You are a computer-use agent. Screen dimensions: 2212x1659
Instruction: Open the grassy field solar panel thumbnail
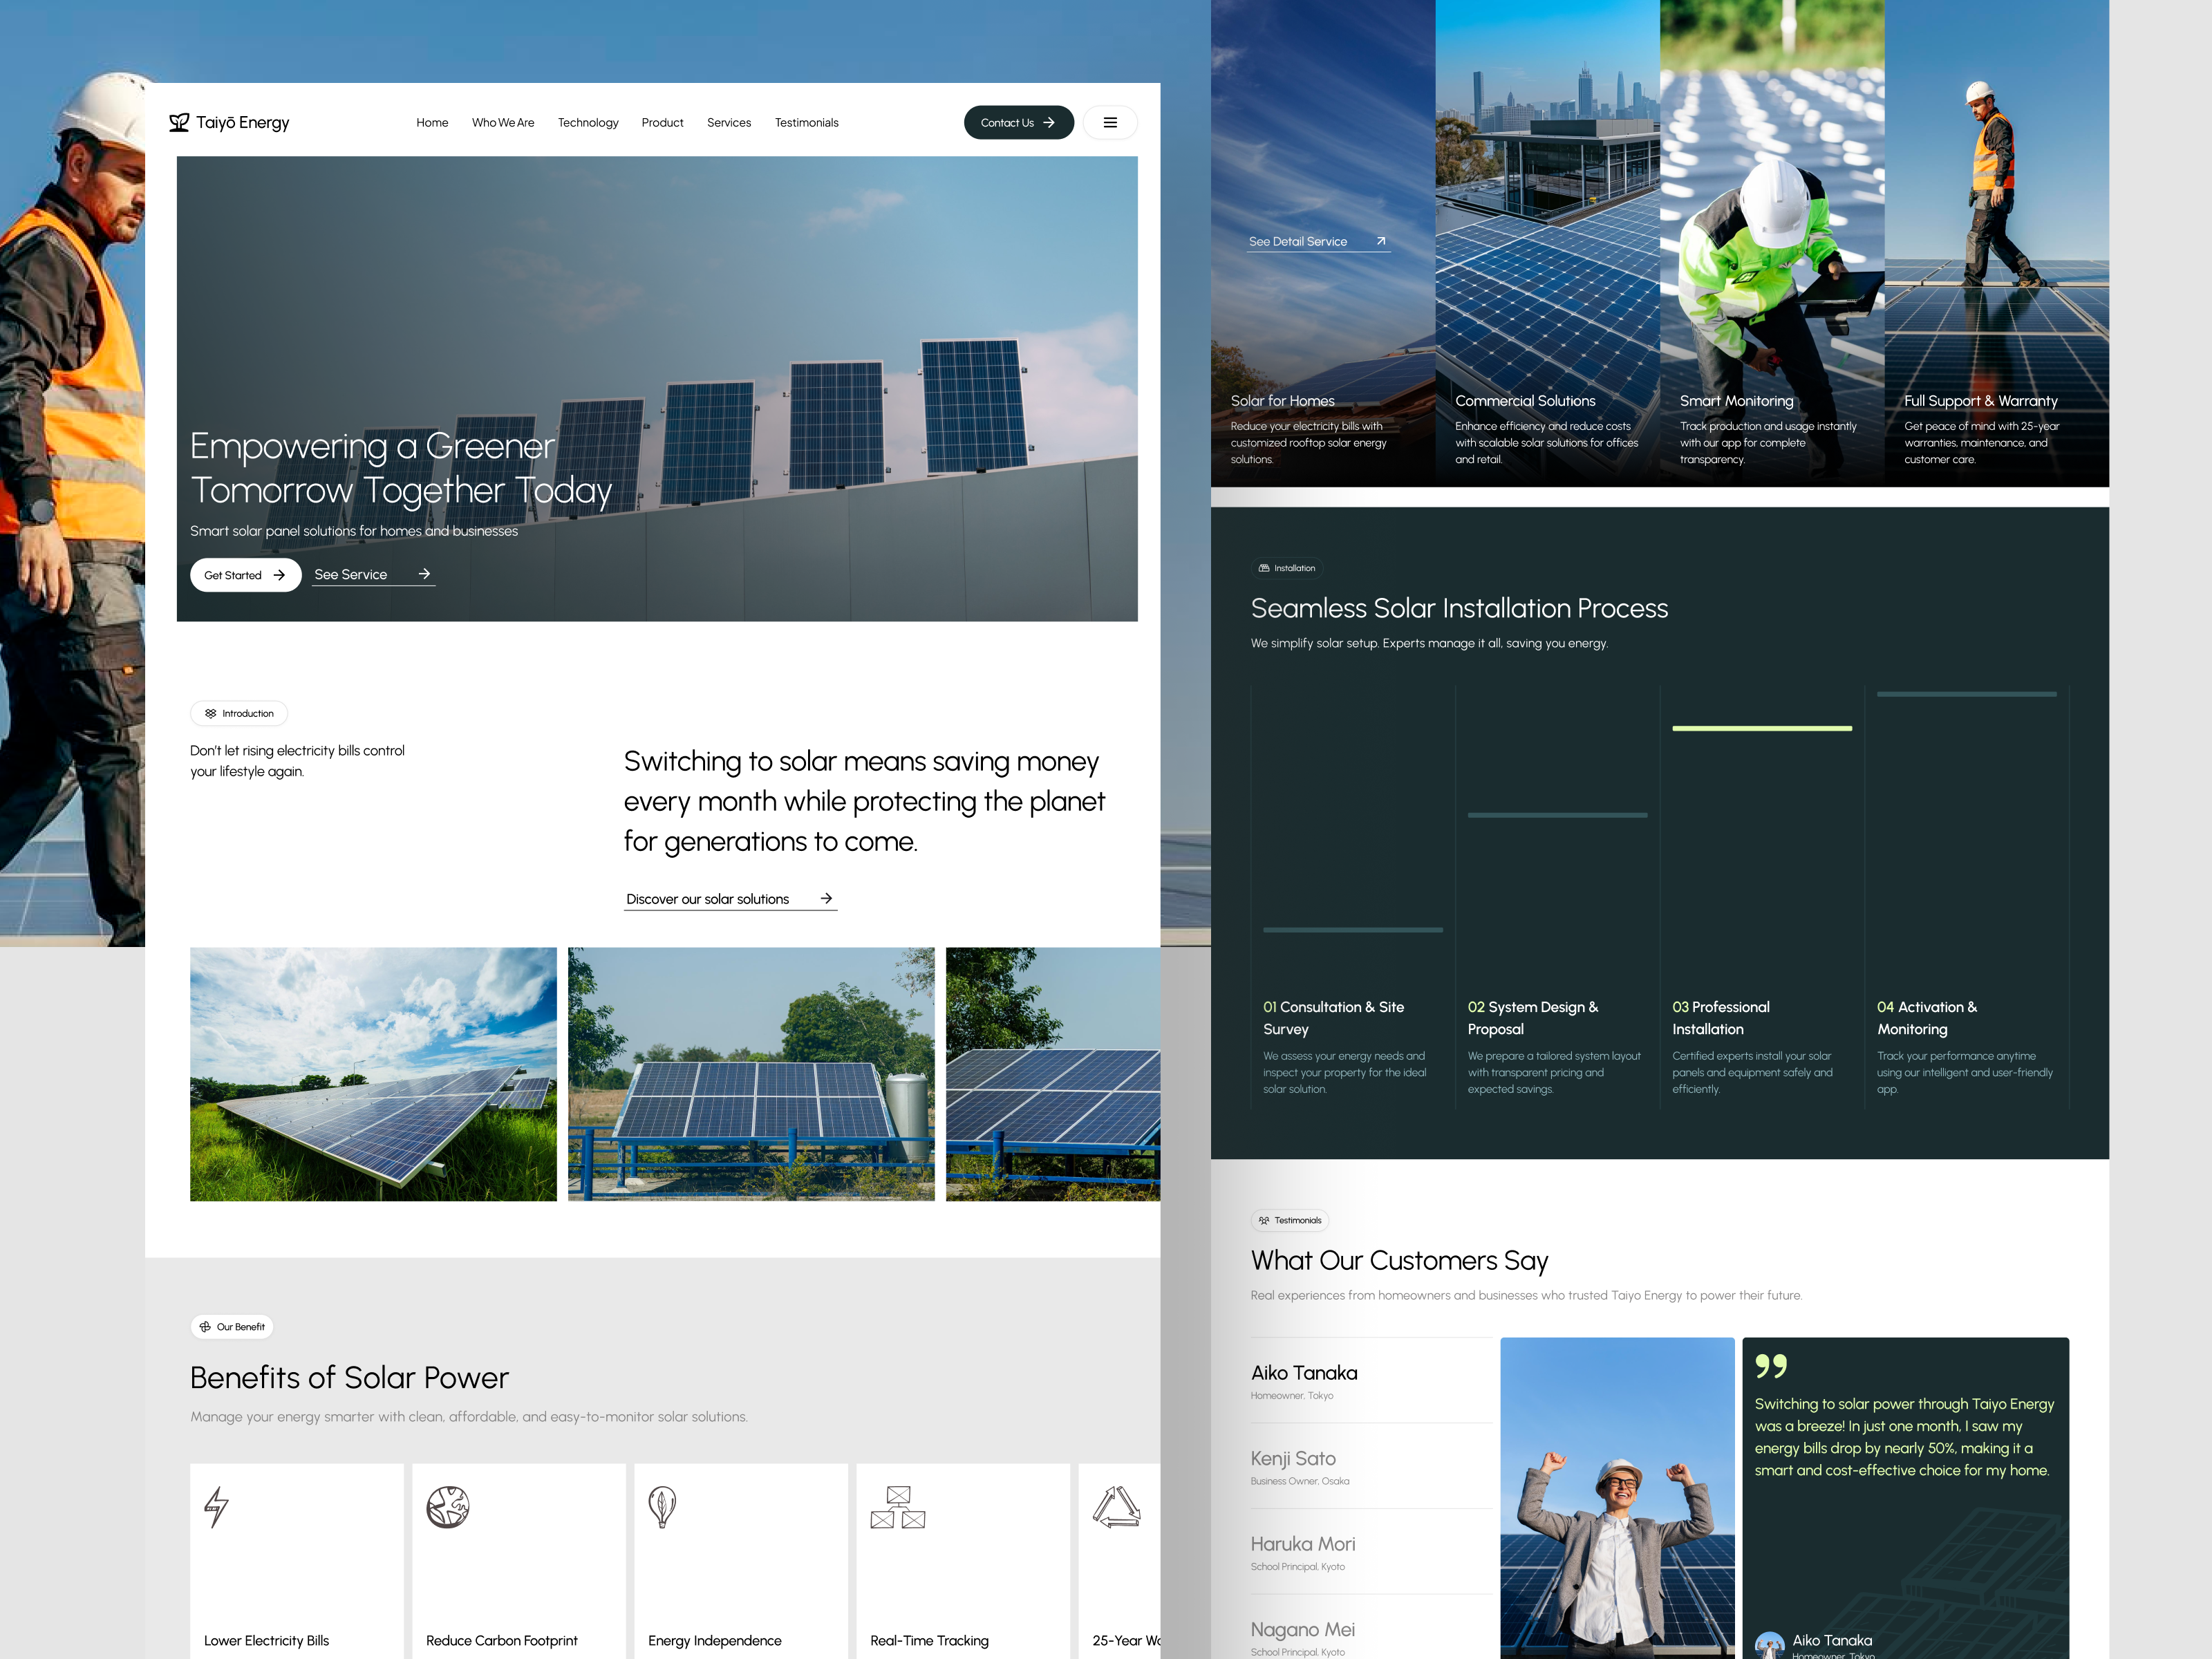[x=373, y=1074]
